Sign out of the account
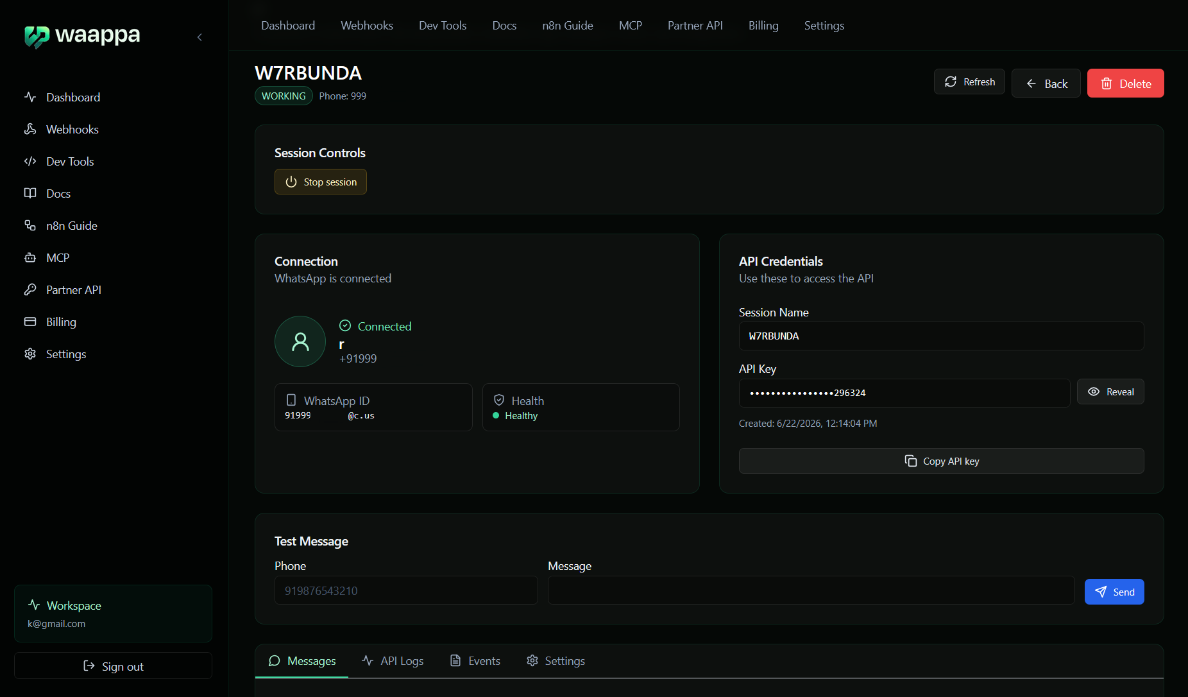This screenshot has height=697, width=1188. [113, 666]
